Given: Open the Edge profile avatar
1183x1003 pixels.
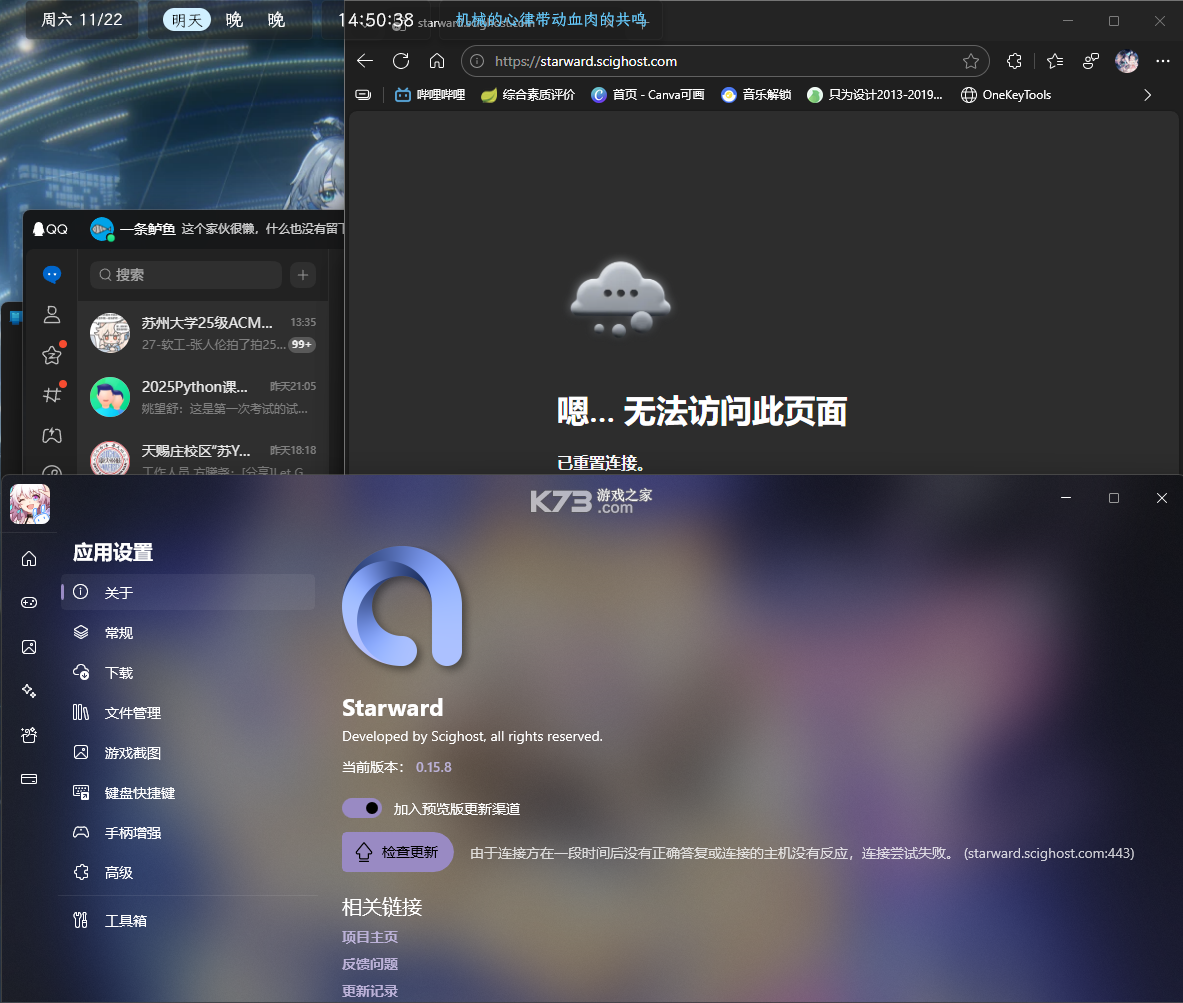Looking at the screenshot, I should [x=1126, y=61].
